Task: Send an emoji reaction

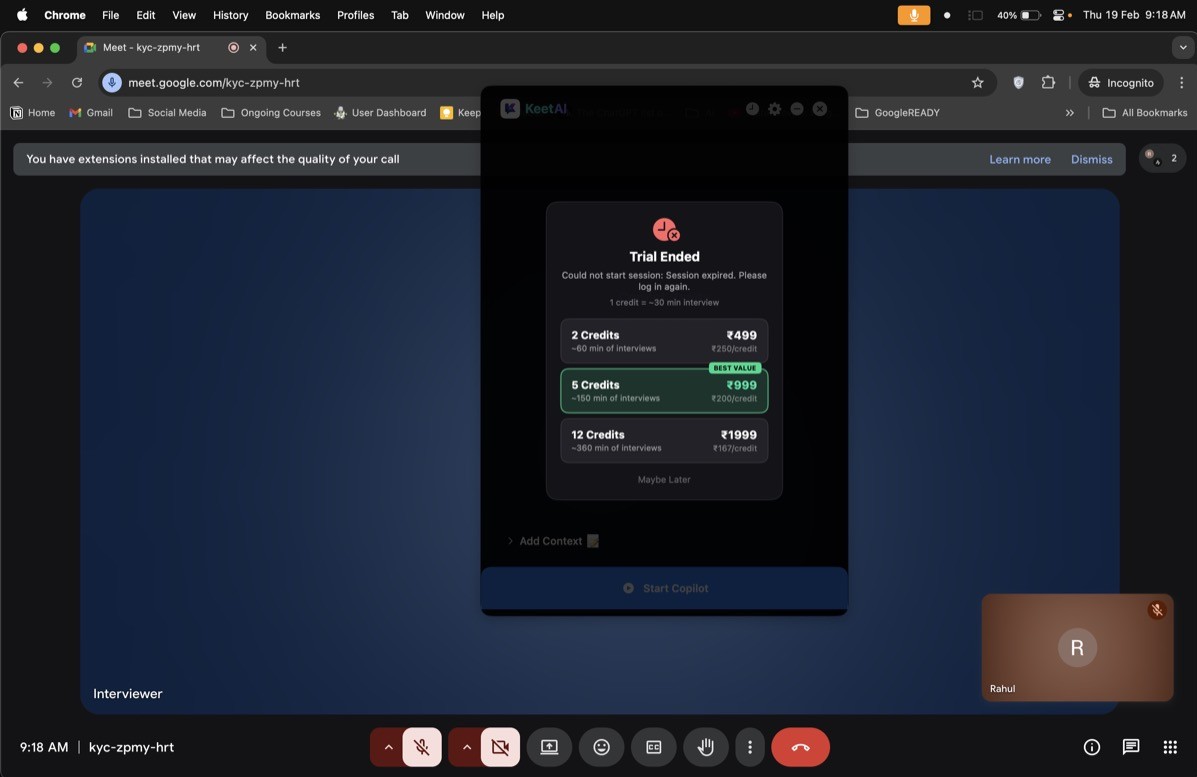Action: [x=601, y=746]
